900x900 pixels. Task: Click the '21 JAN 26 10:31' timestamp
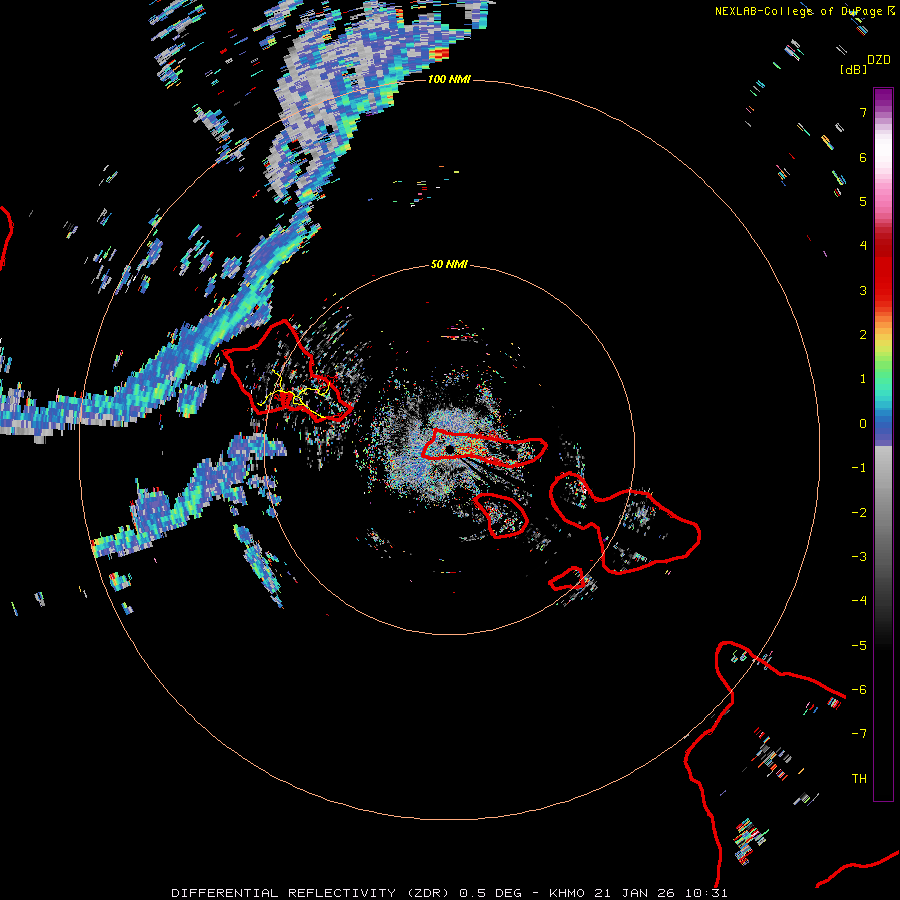[661, 893]
